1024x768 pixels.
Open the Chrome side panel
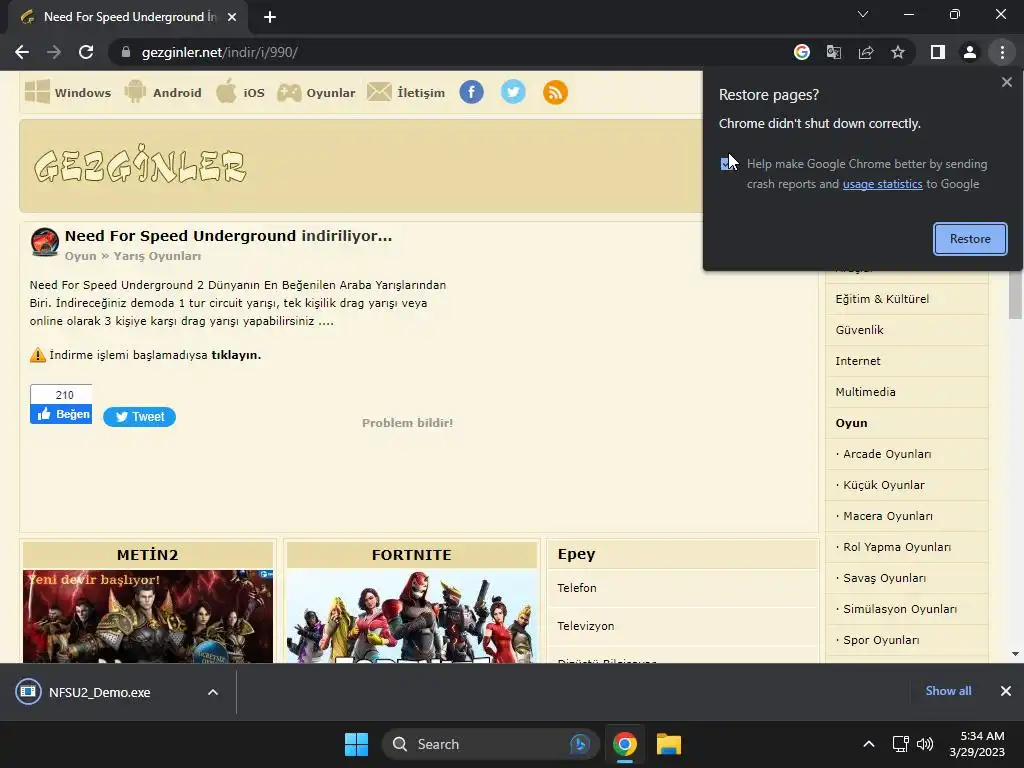pos(938,52)
